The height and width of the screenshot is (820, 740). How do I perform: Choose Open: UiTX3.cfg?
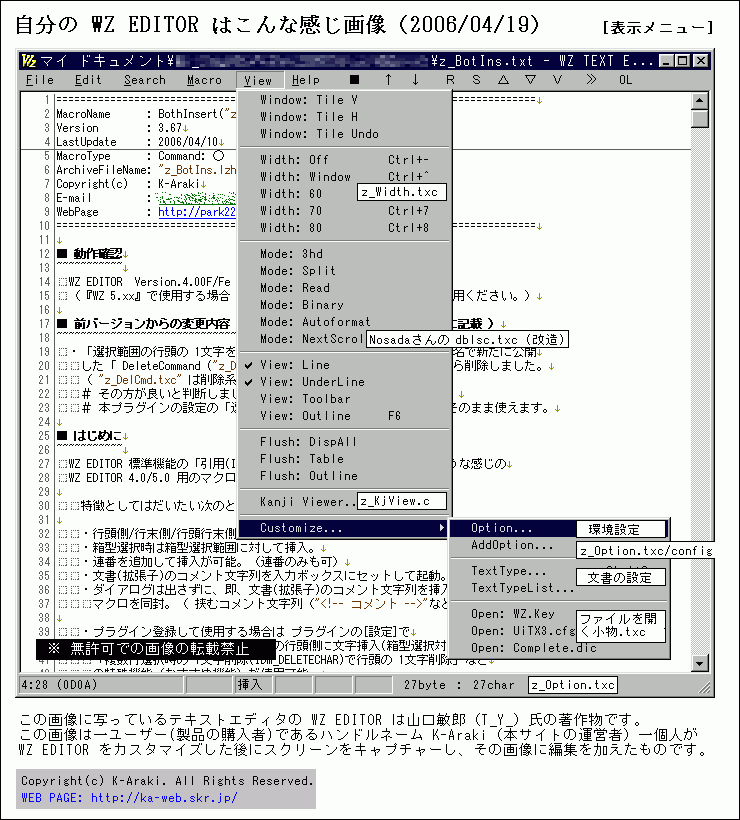[513, 631]
